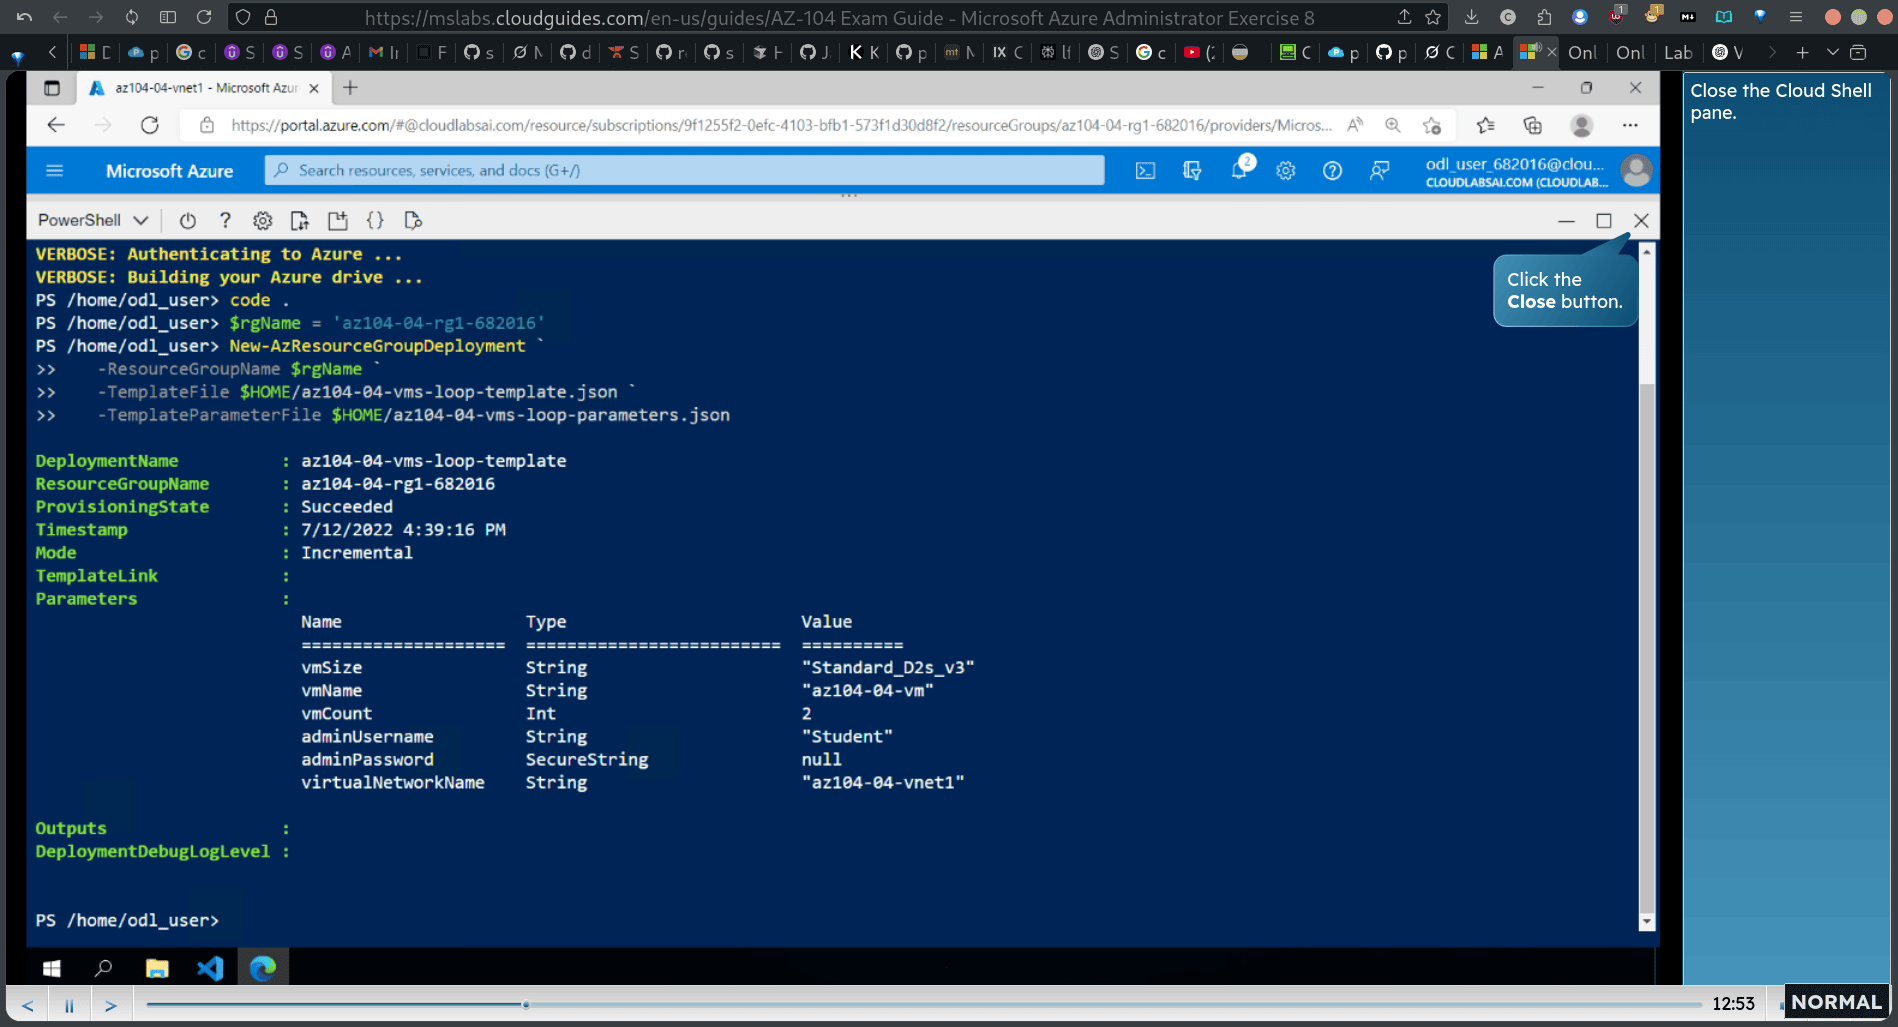Open Edge collections icon
The image size is (1898, 1027).
(1532, 125)
